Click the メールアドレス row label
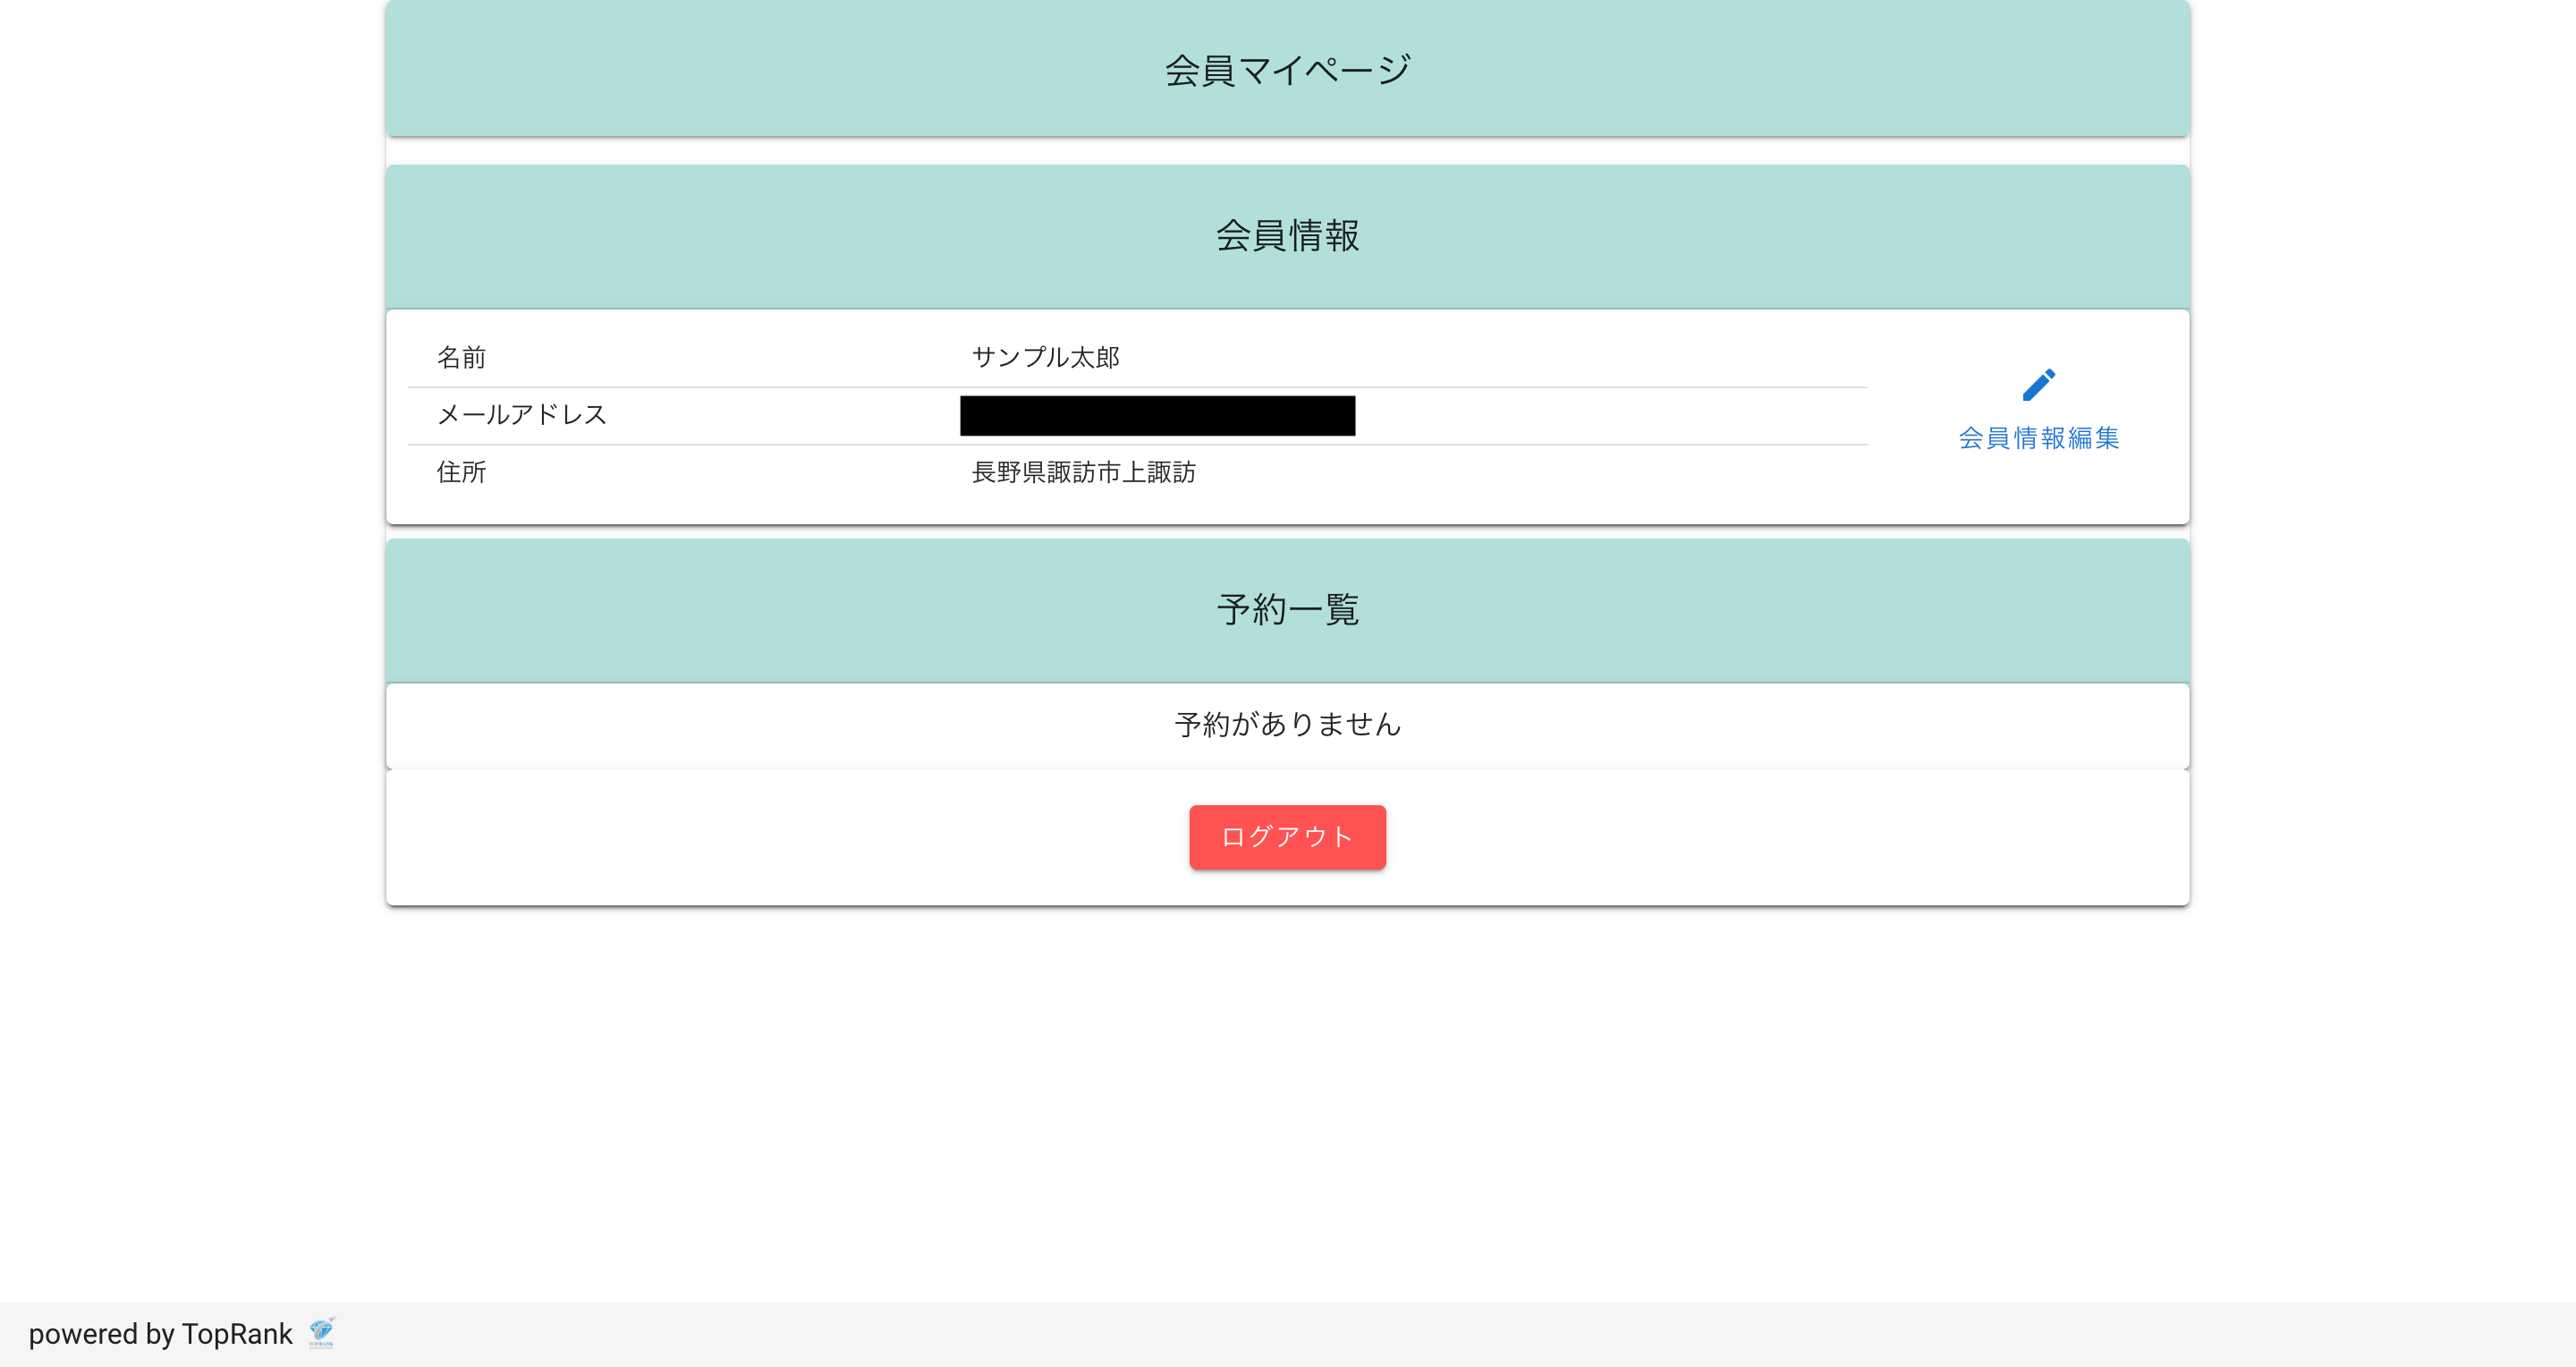 click(521, 415)
